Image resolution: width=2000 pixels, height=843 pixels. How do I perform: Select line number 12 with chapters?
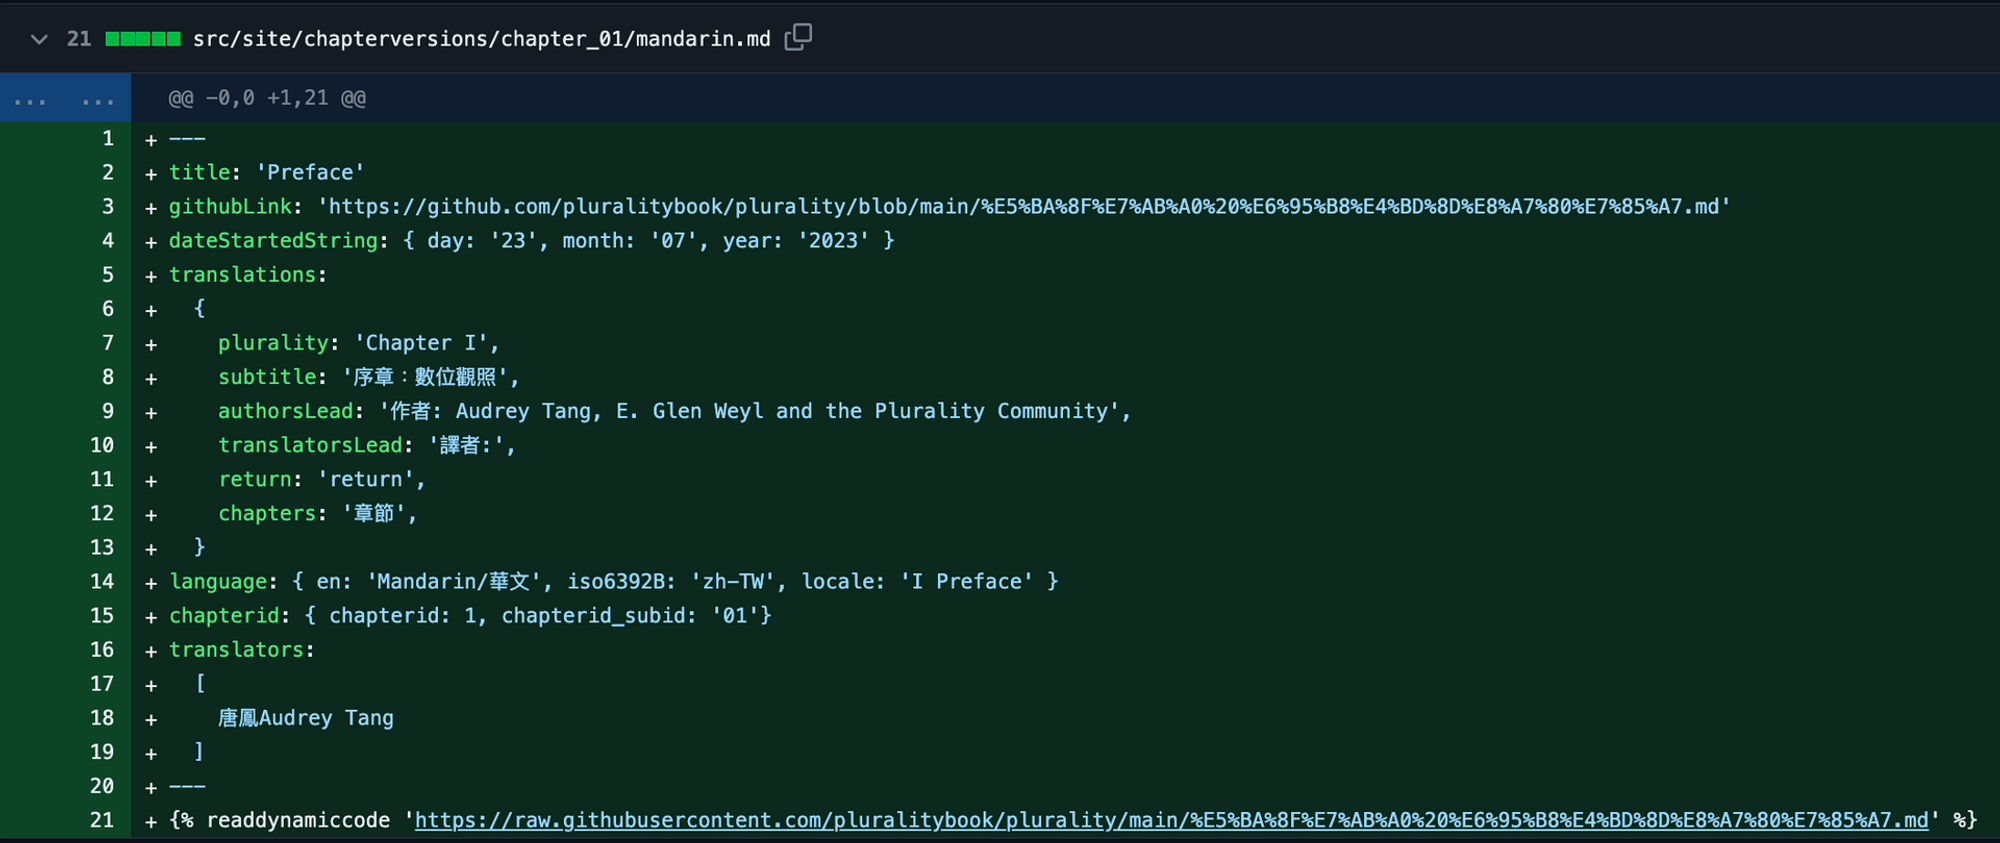(102, 513)
